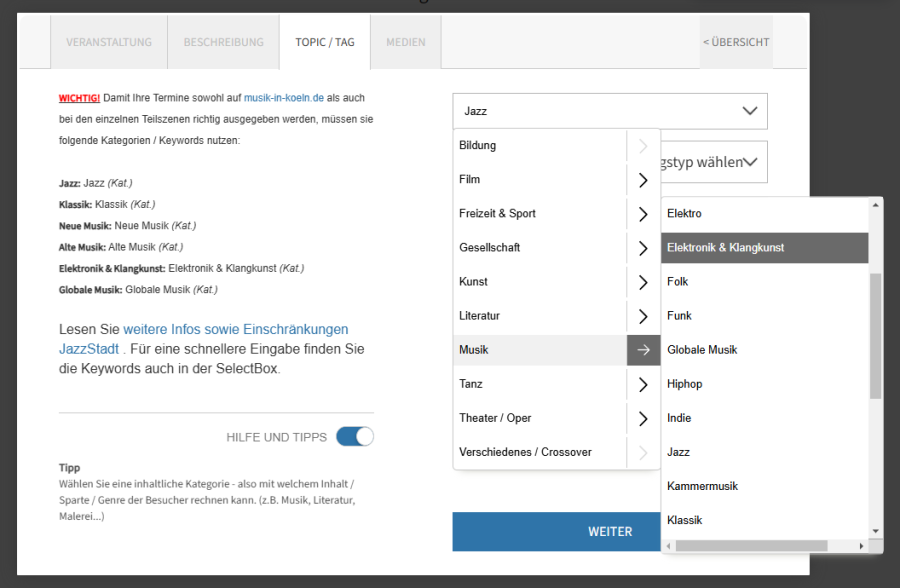Image resolution: width=900 pixels, height=588 pixels.
Task: Choose Elektronik & Klangkunst in the list
Action: [725, 248]
